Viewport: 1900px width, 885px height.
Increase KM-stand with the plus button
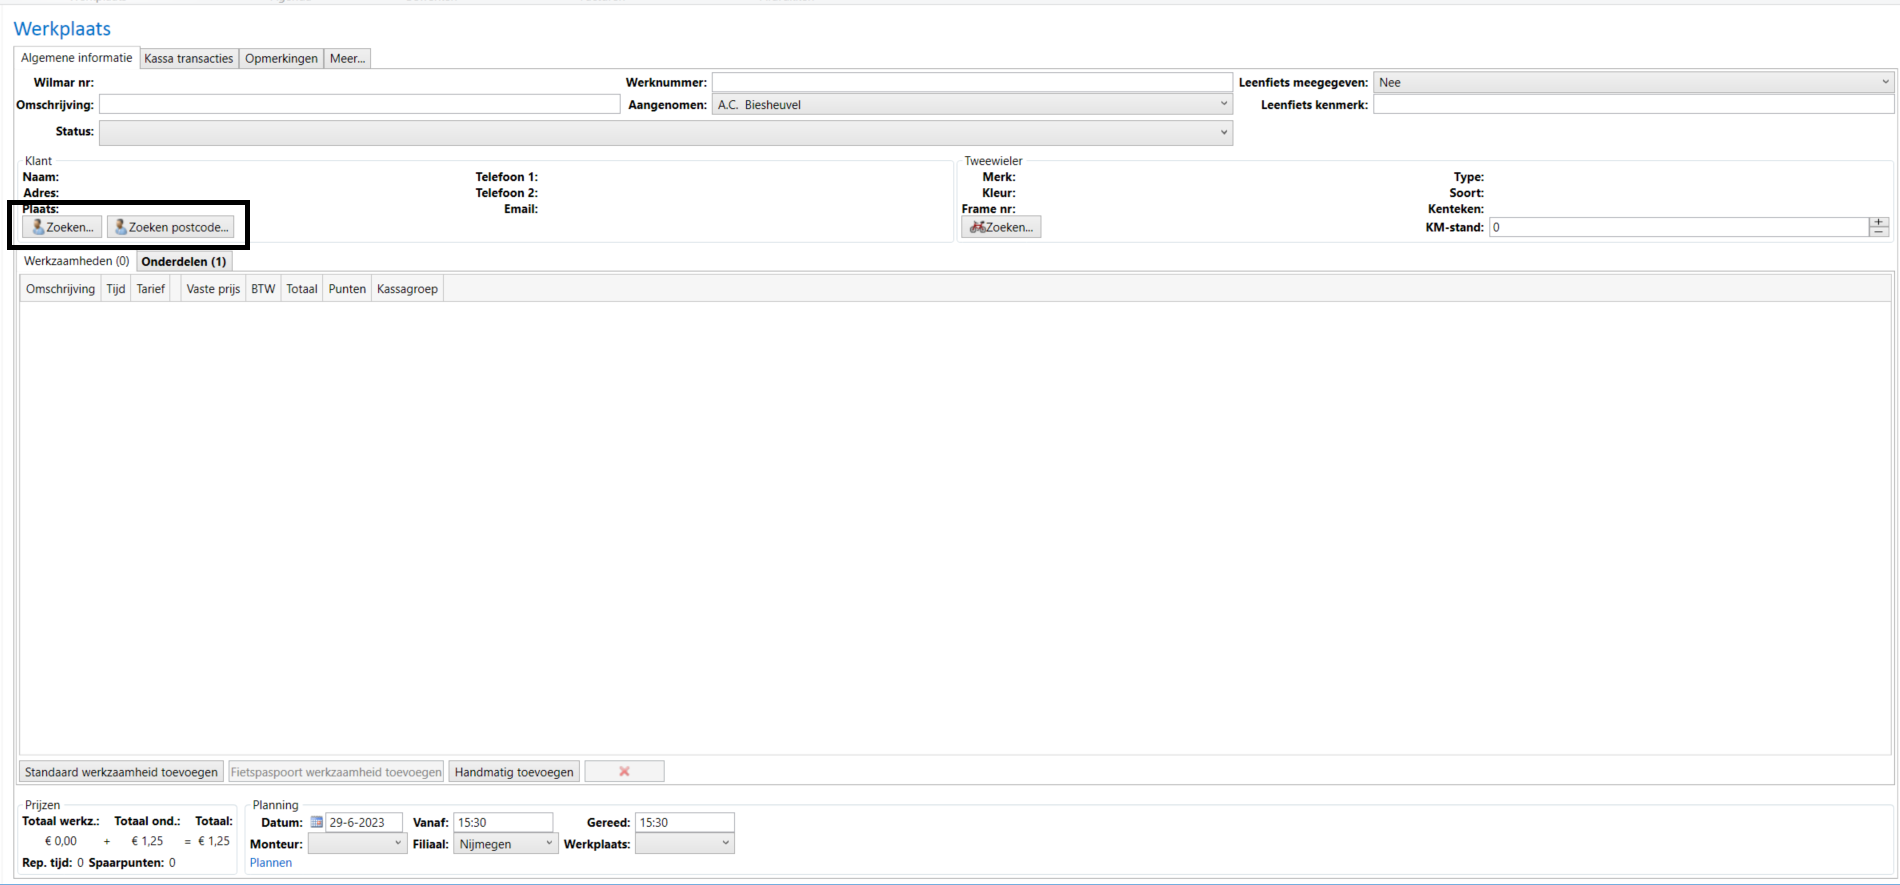tap(1879, 222)
